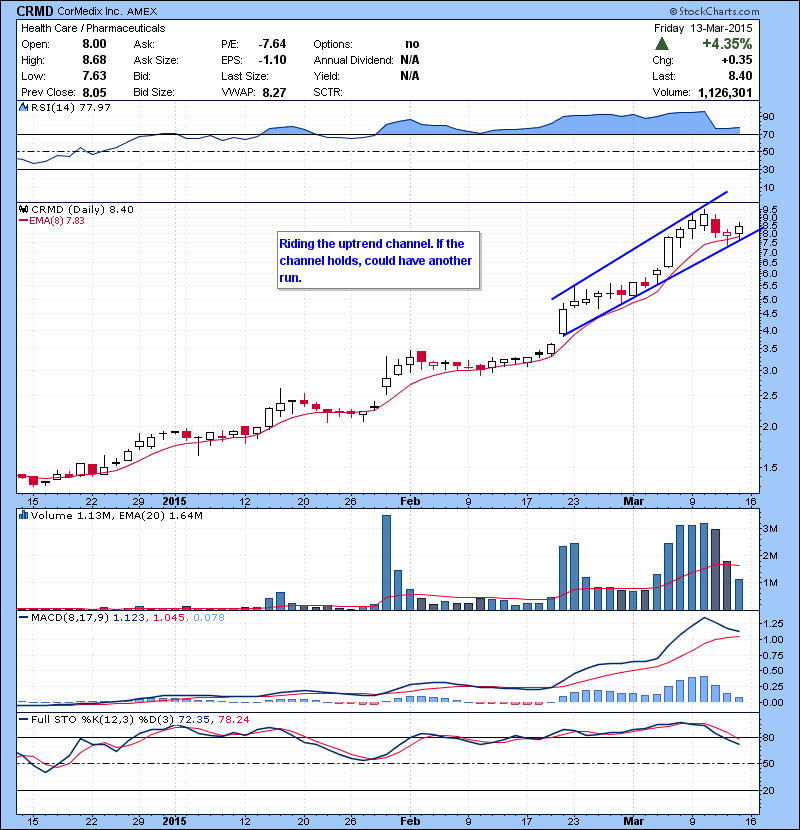Click the MACD signal value 1.045

(x=168, y=617)
